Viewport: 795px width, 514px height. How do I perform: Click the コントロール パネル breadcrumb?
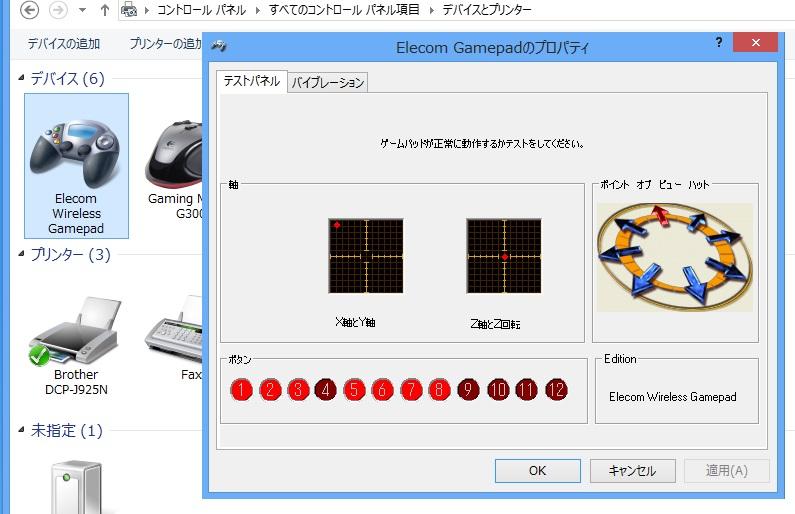(201, 10)
